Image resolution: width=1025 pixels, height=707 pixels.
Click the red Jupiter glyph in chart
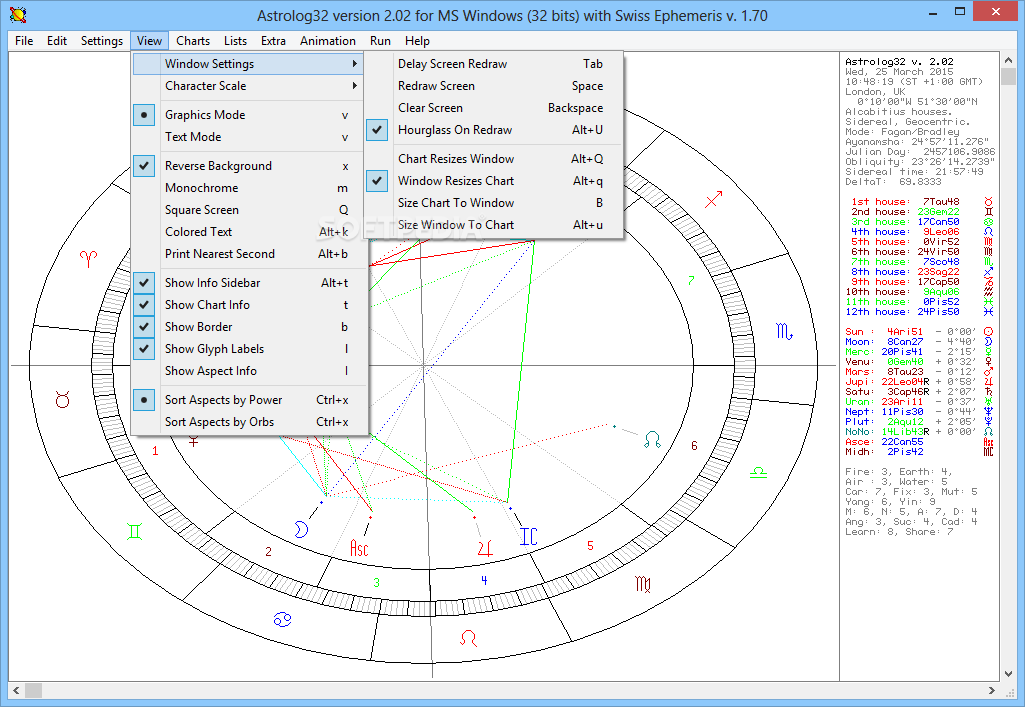pos(485,548)
